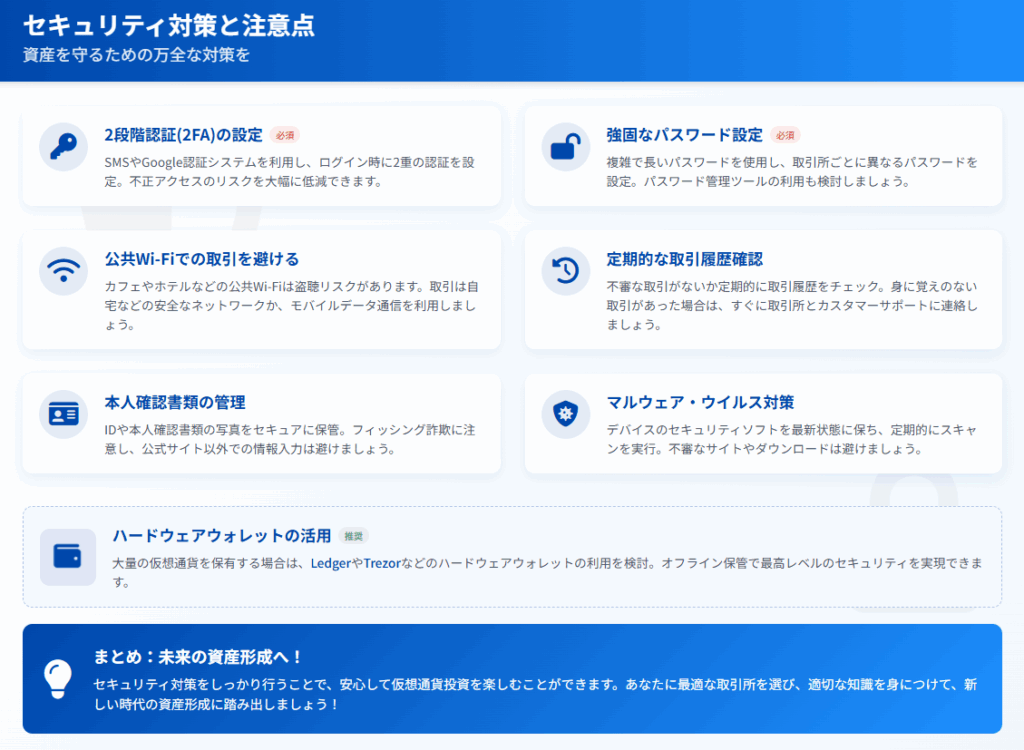The image size is (1024, 750).
Task: Select the 定期的な取引履歴確認 heading
Action: tap(684, 259)
